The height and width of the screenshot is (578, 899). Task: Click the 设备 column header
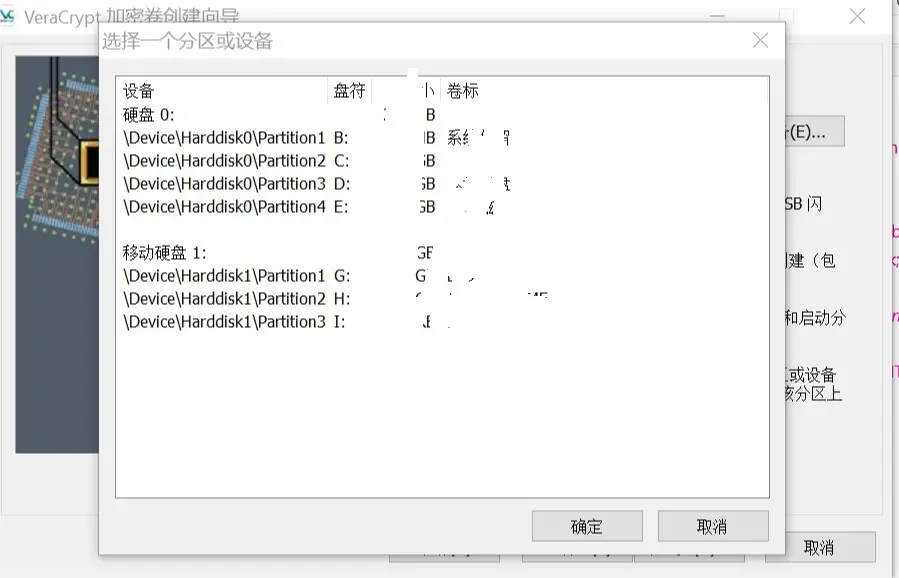[222, 91]
